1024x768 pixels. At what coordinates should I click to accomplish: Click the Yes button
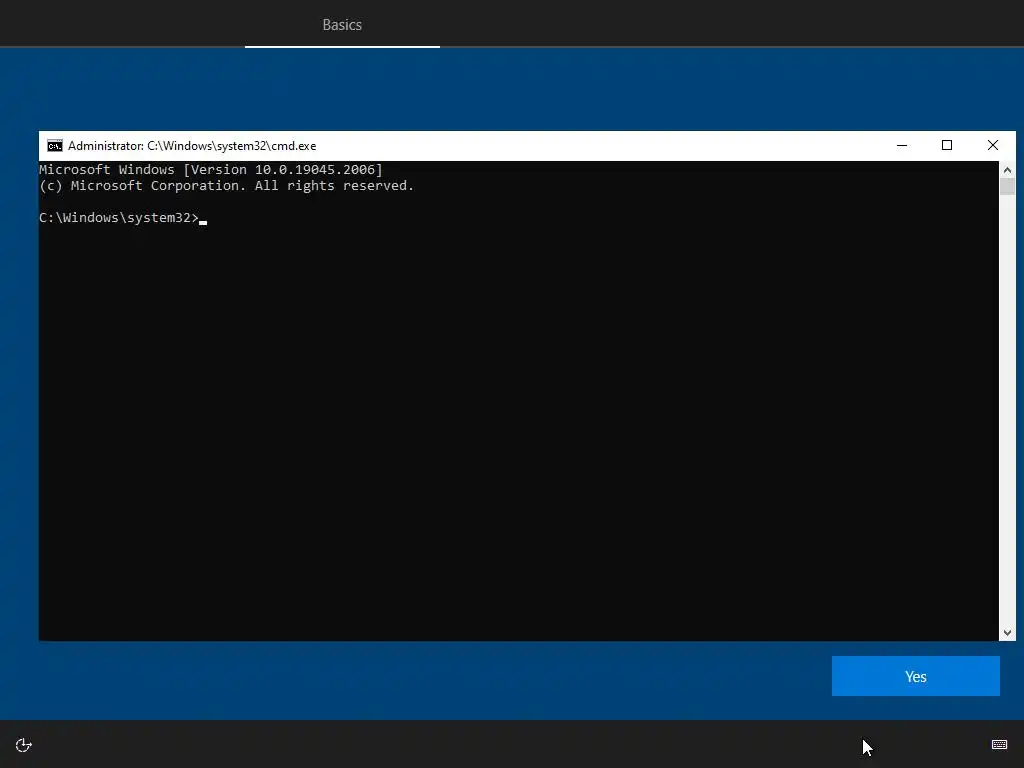[x=915, y=676]
